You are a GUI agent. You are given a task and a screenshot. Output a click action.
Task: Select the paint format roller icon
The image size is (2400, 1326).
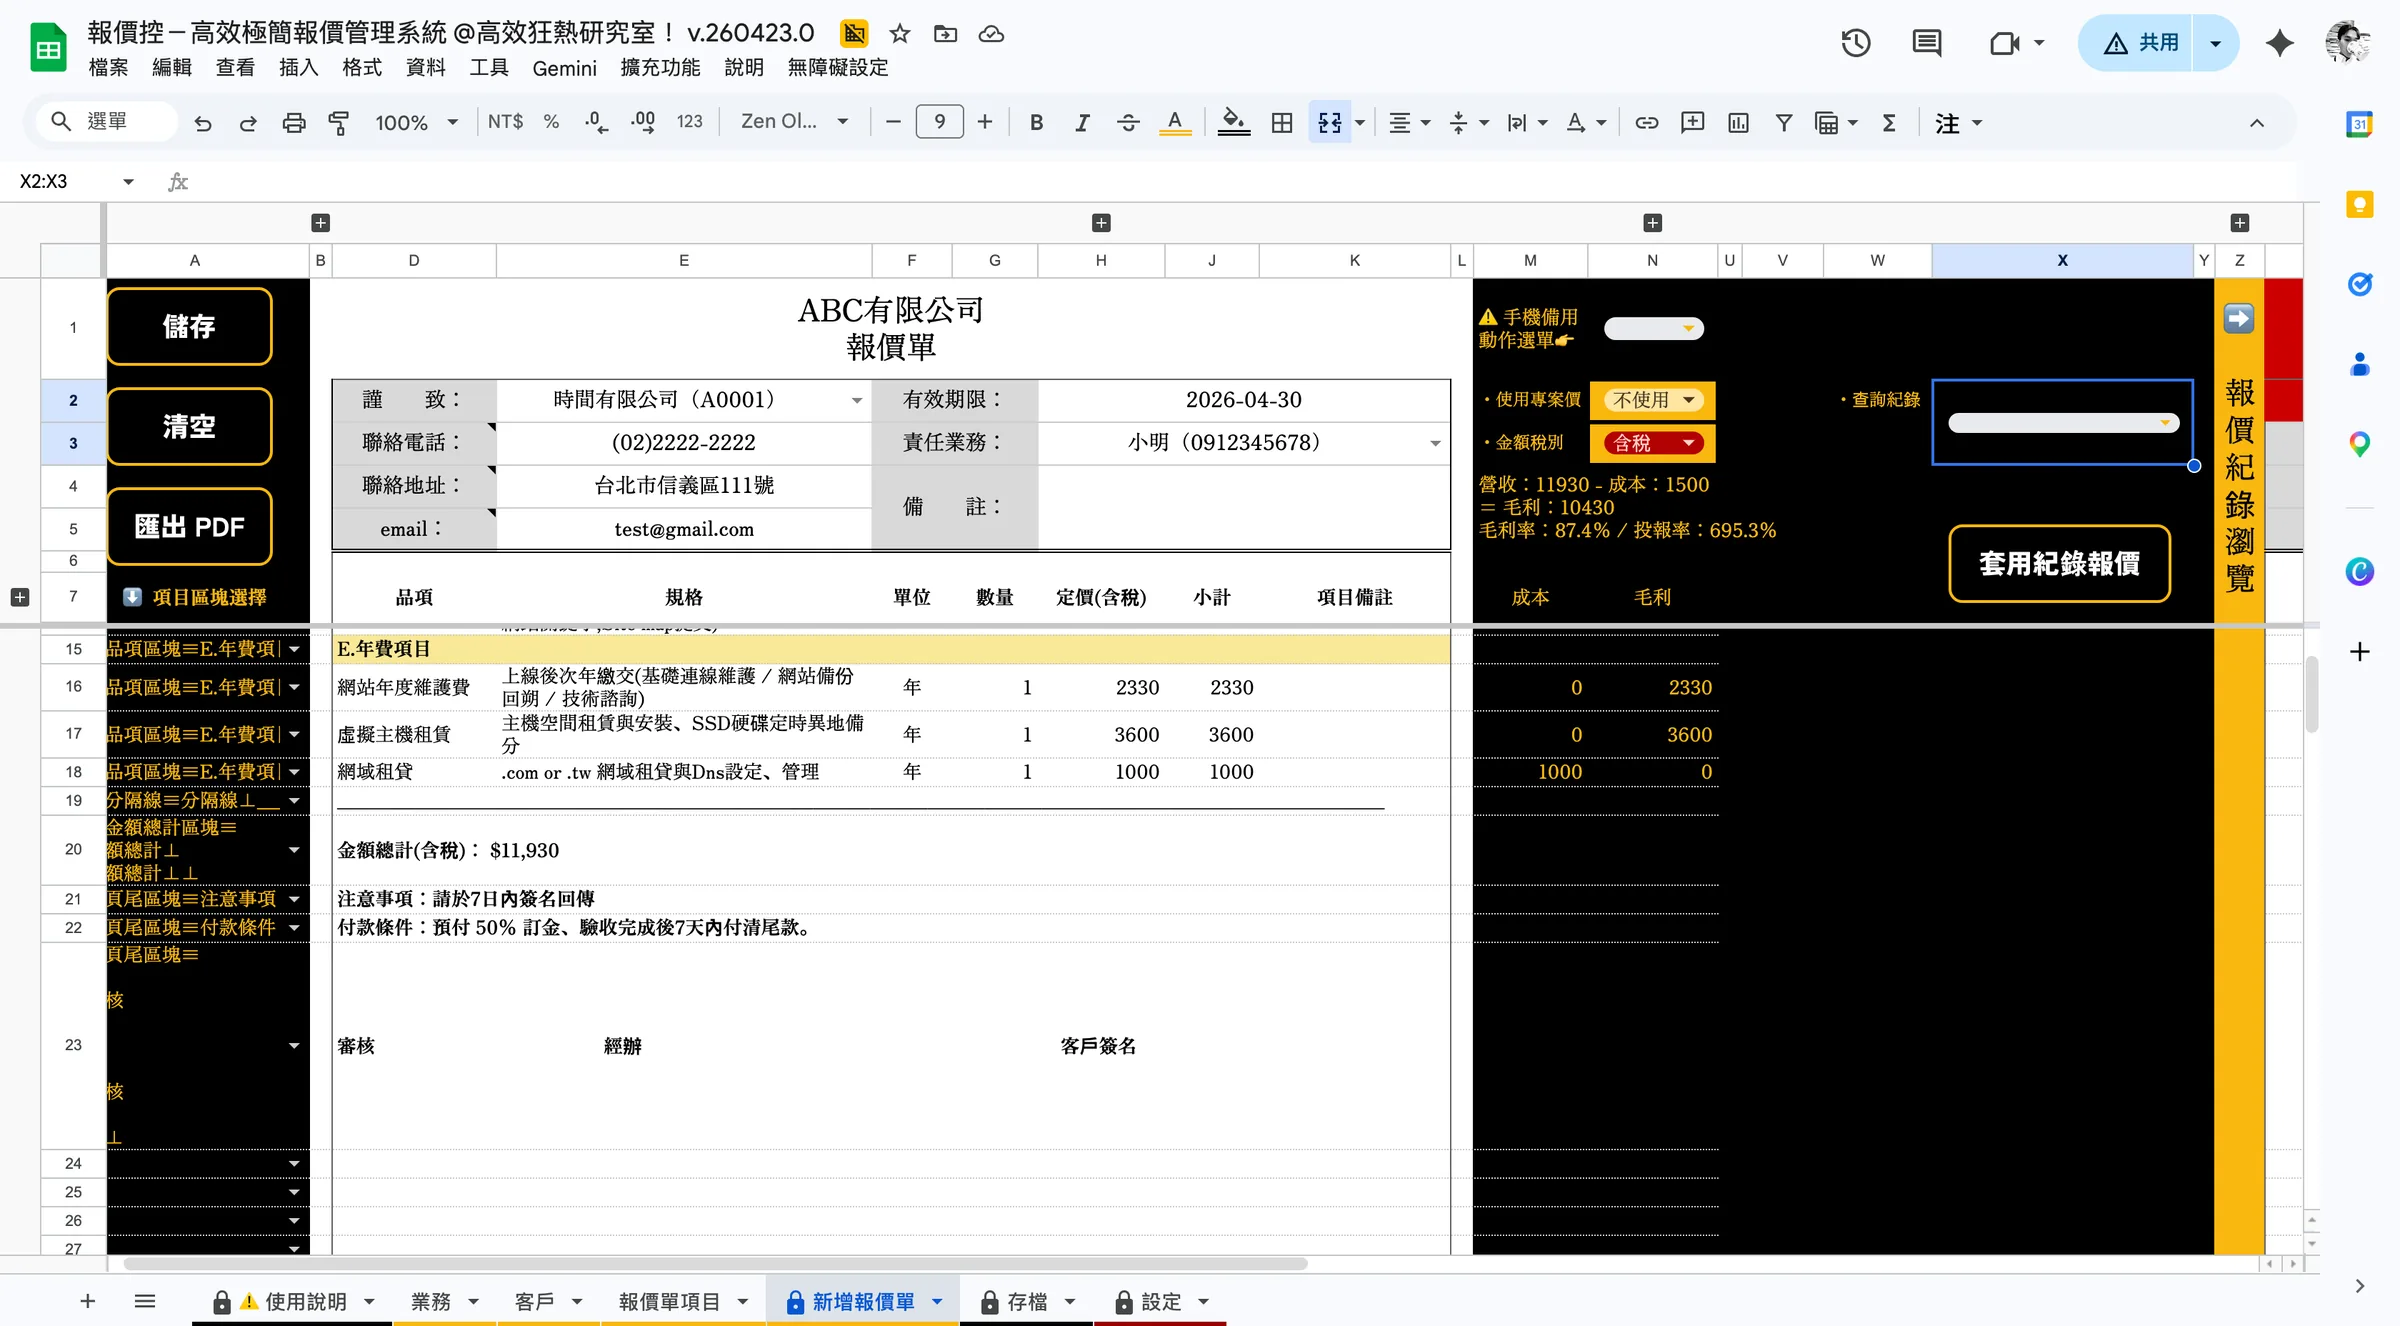(339, 122)
